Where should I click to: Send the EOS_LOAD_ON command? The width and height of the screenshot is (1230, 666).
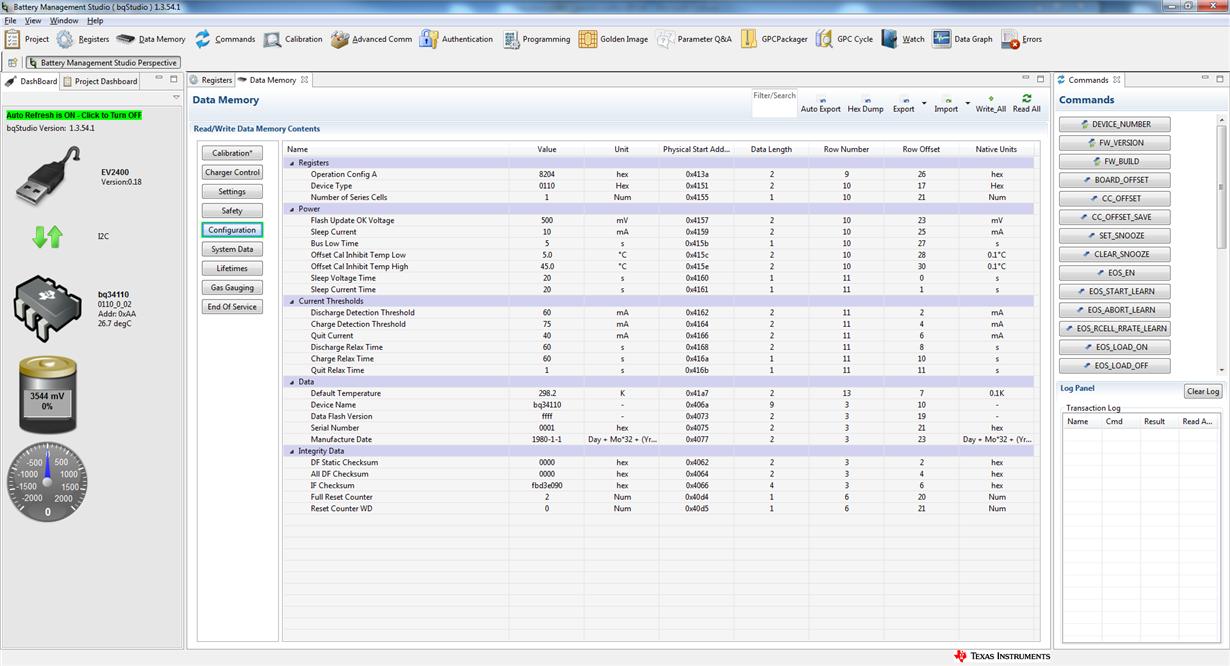(1115, 347)
